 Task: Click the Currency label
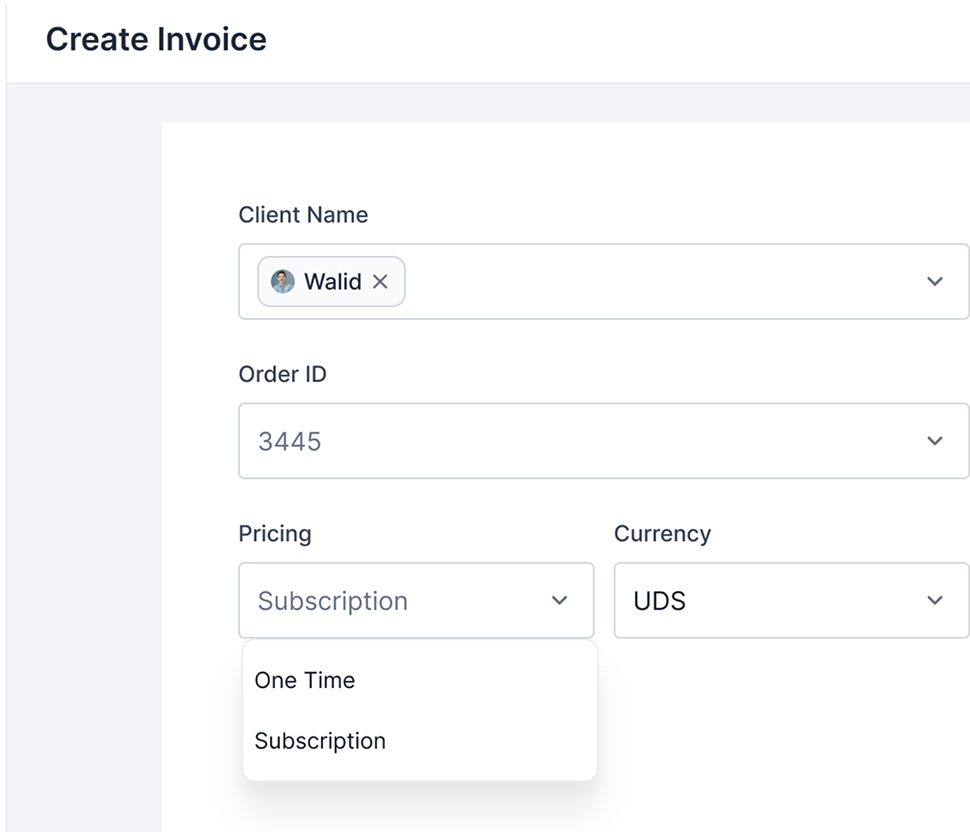pyautogui.click(x=663, y=534)
